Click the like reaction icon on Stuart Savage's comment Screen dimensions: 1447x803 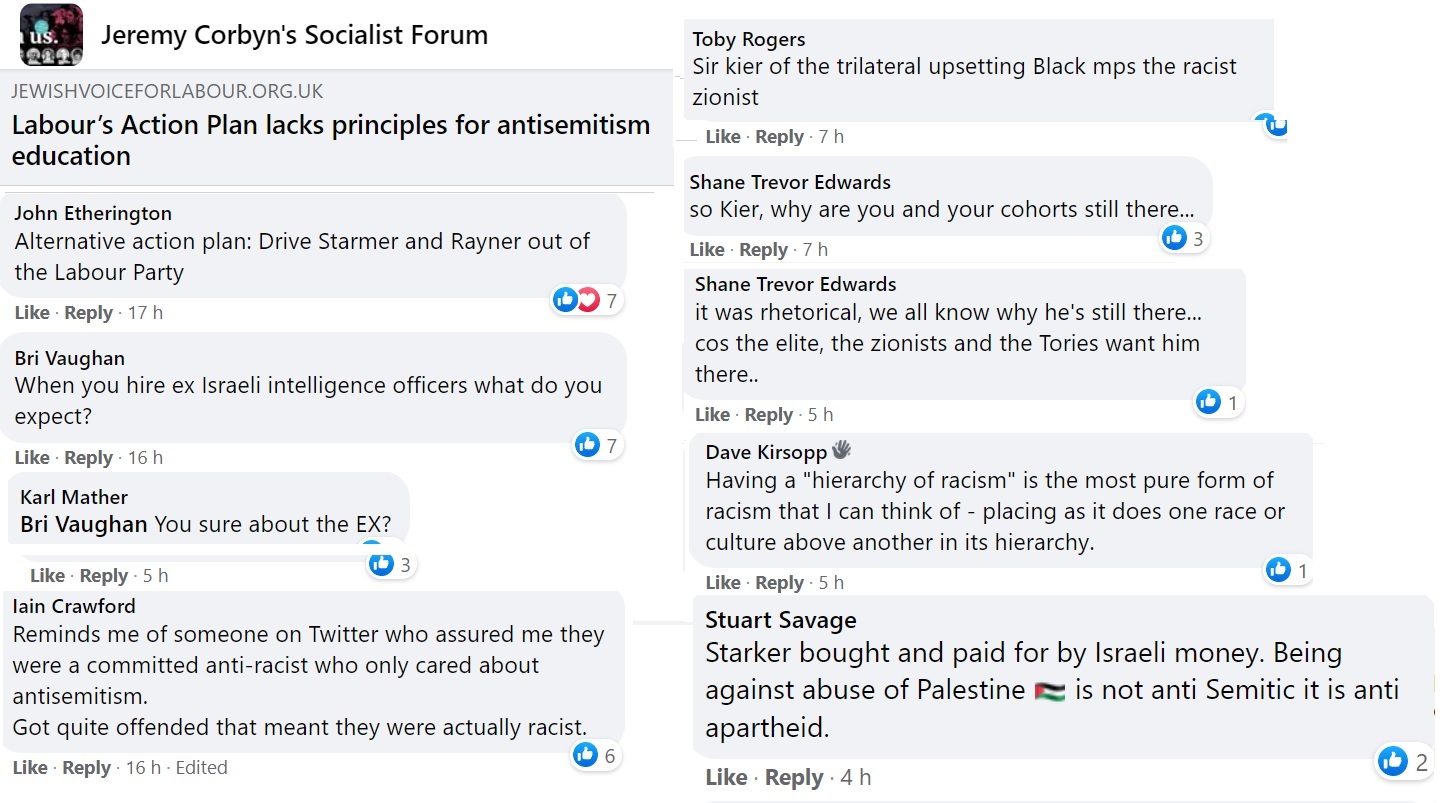[1392, 761]
